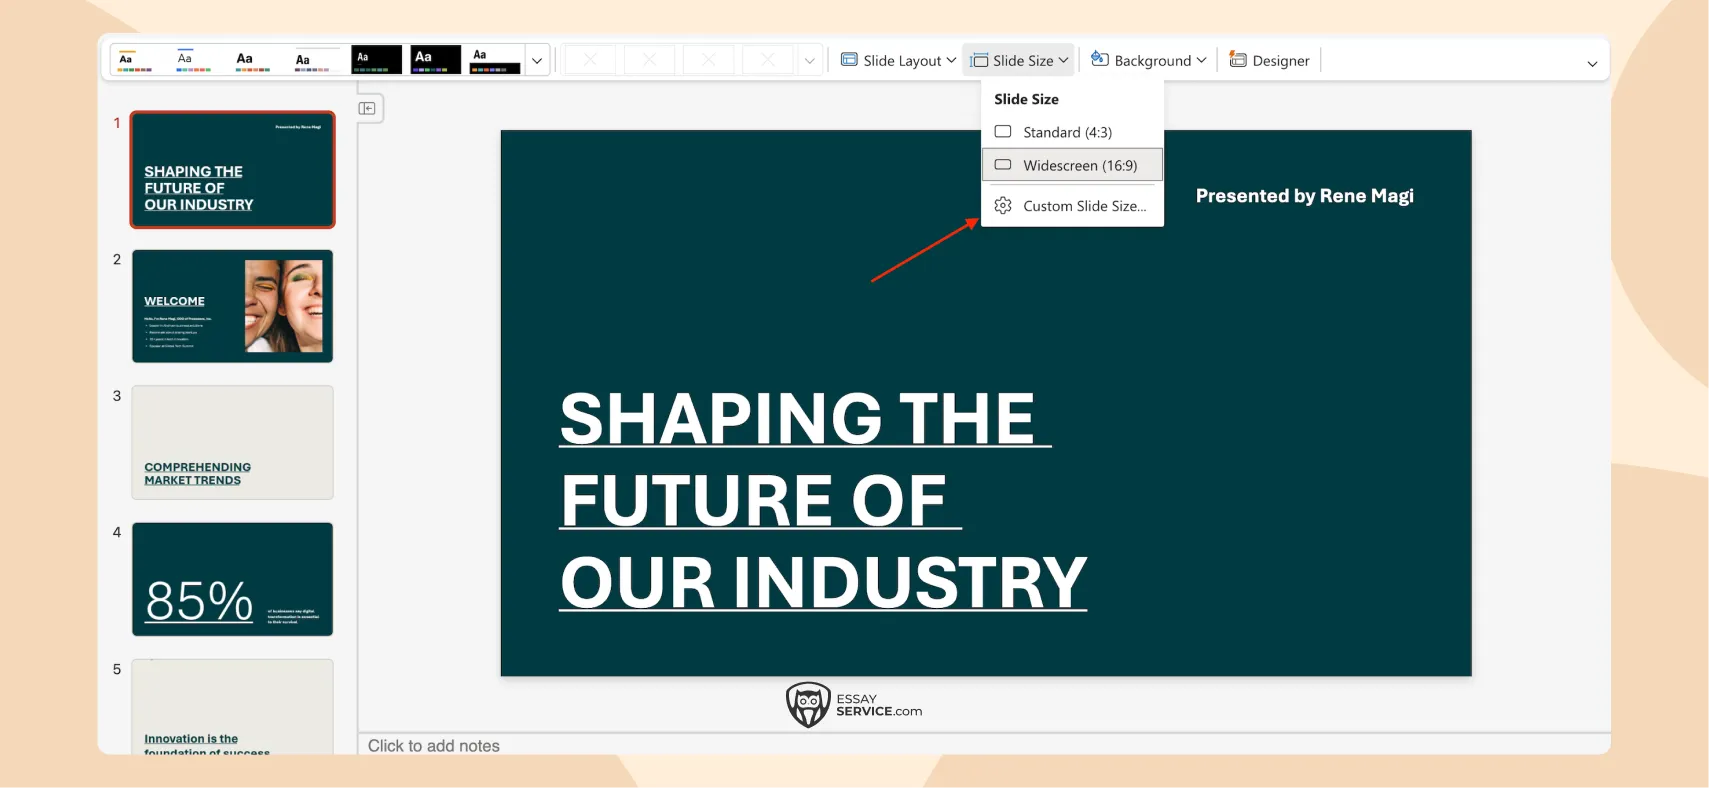
Task: Click the Designer icon
Action: 1238,59
